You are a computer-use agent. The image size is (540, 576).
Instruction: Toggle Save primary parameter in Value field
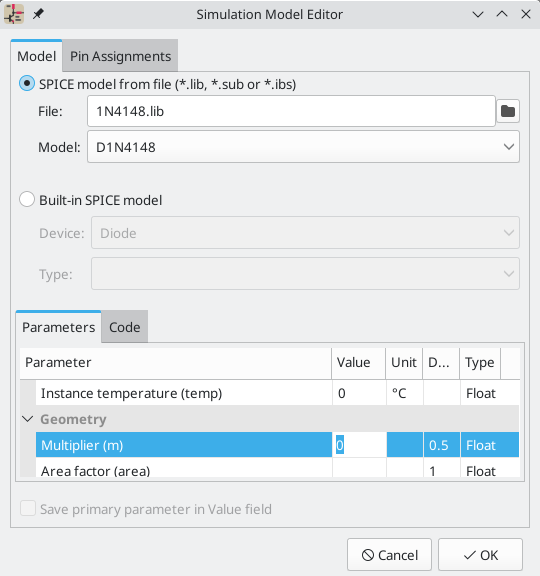28,509
